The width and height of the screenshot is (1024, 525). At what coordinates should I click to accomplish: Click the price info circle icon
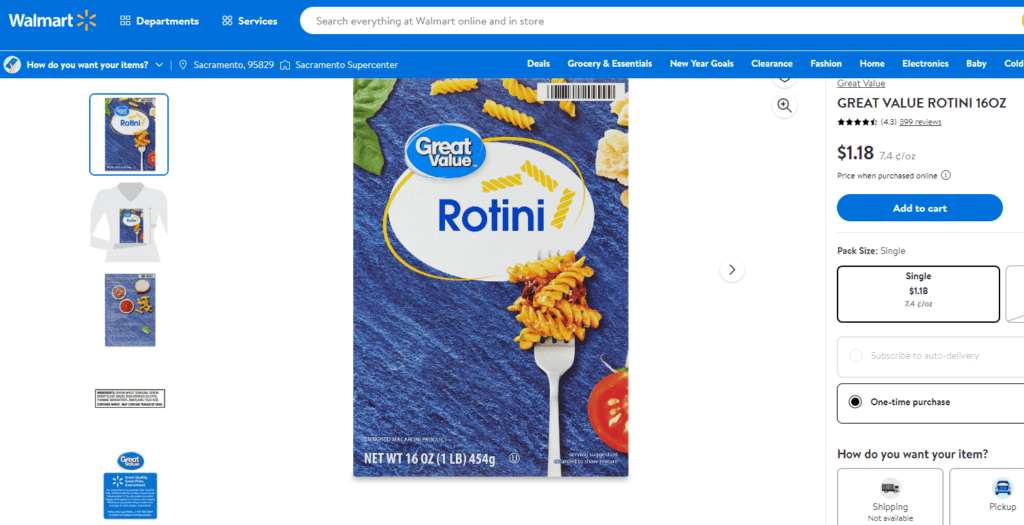946,175
